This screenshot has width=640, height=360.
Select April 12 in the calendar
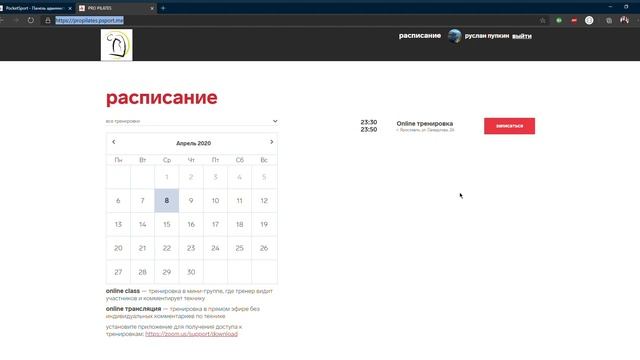(264, 200)
